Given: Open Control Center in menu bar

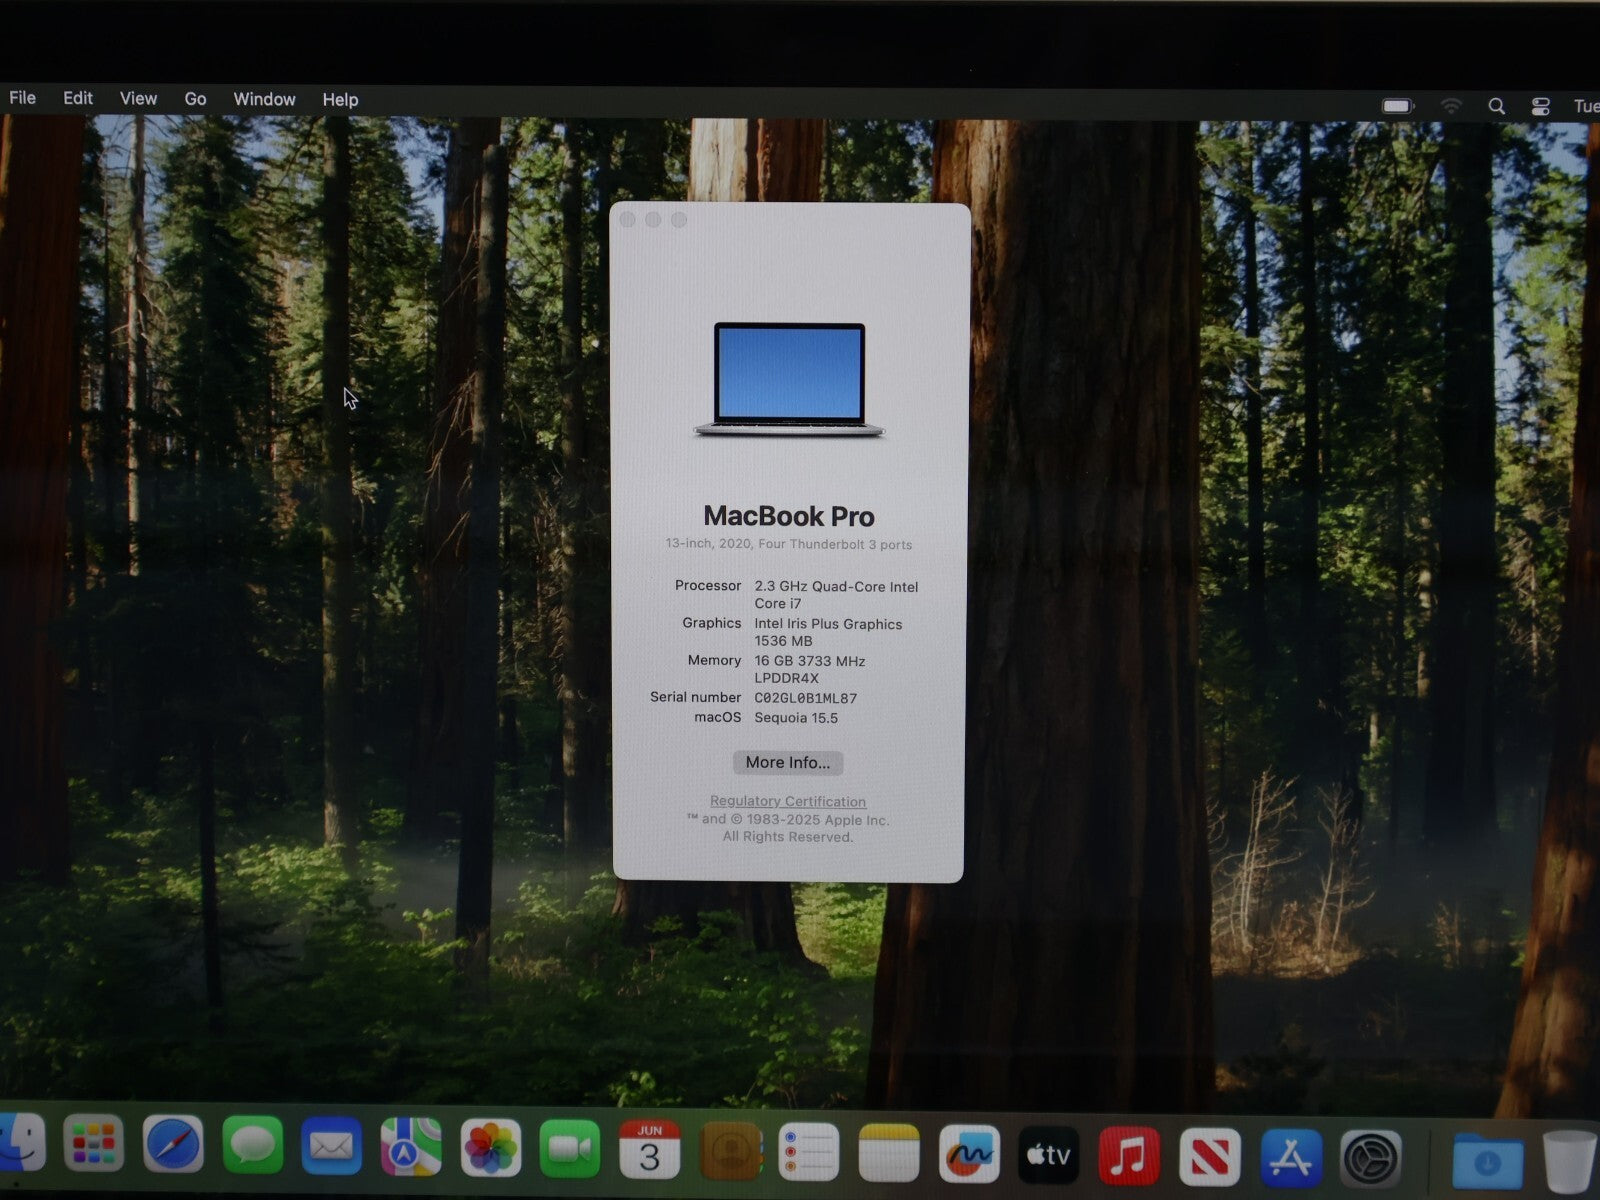Looking at the screenshot, I should pos(1540,106).
